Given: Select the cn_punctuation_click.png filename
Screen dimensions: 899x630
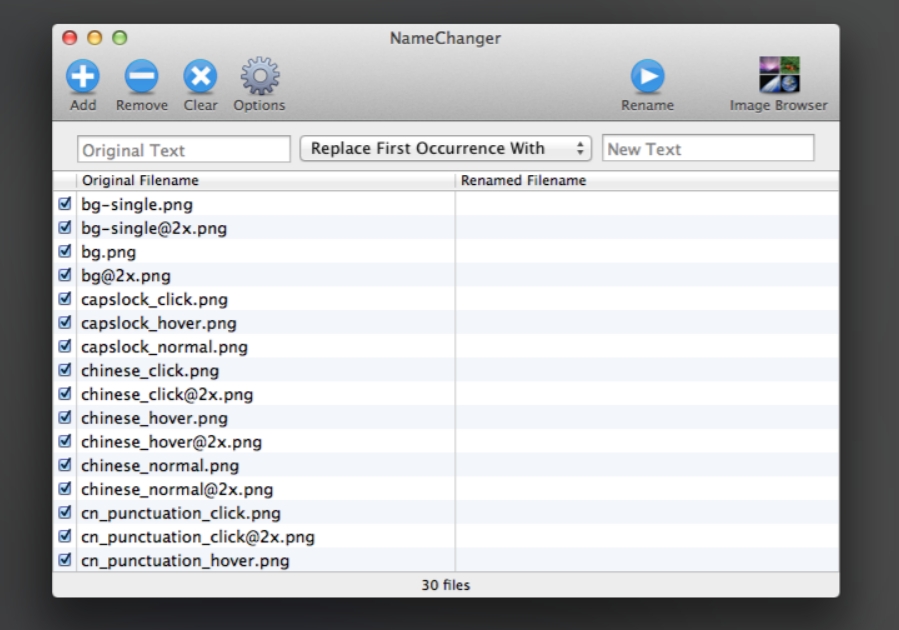Looking at the screenshot, I should tap(181, 514).
